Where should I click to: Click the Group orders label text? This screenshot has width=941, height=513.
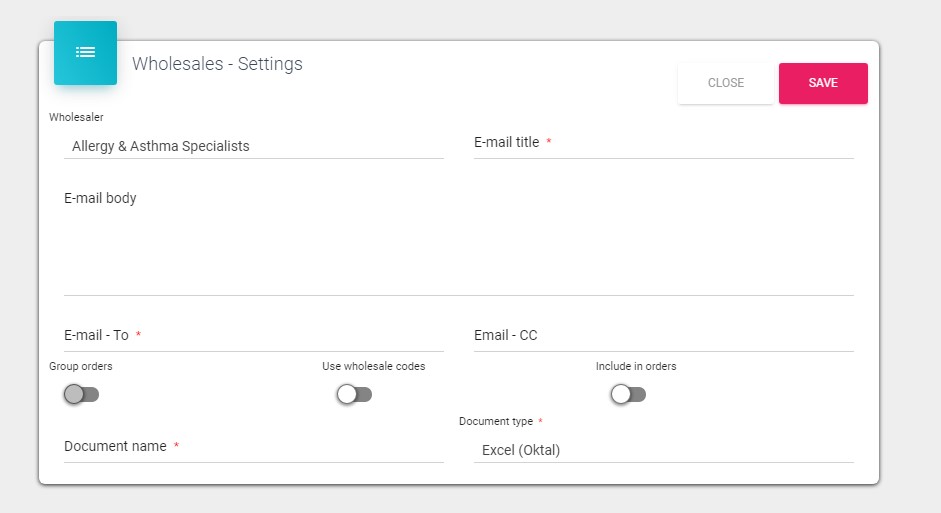81,367
